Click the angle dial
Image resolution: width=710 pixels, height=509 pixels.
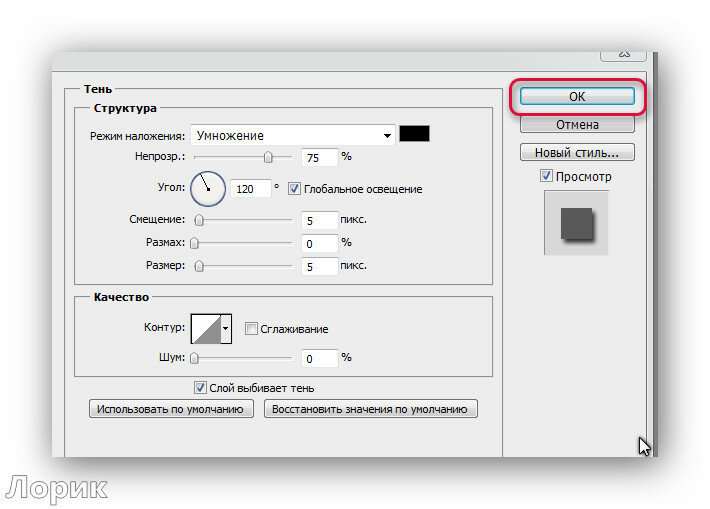coord(208,189)
